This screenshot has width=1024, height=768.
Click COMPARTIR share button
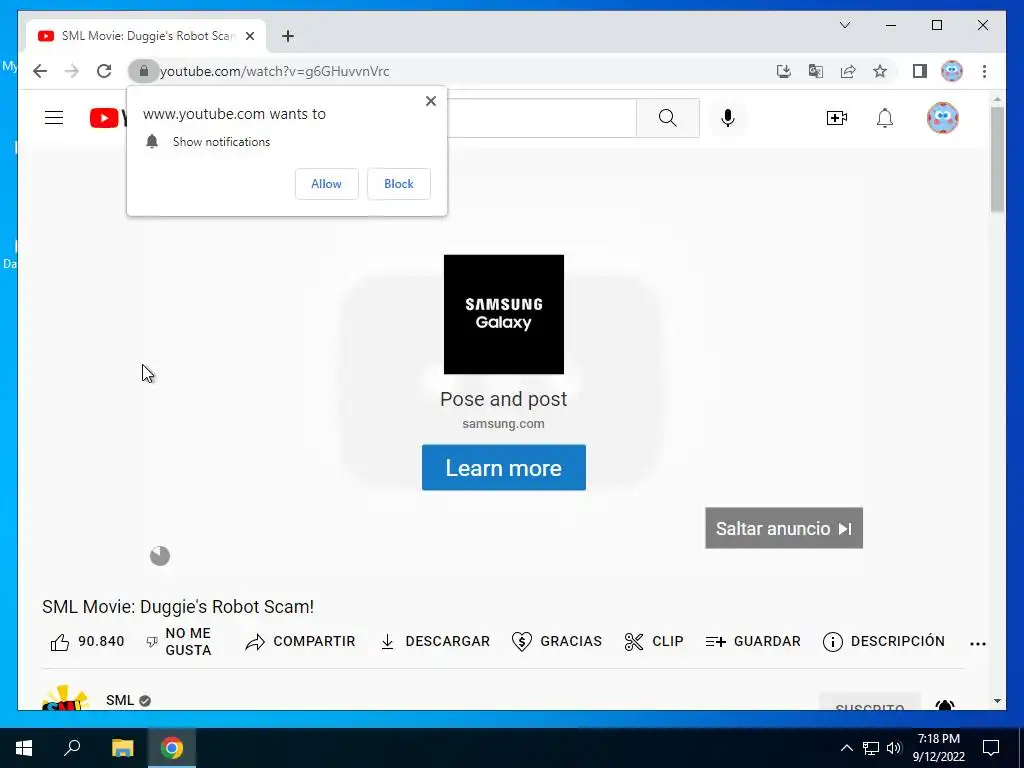click(x=300, y=642)
